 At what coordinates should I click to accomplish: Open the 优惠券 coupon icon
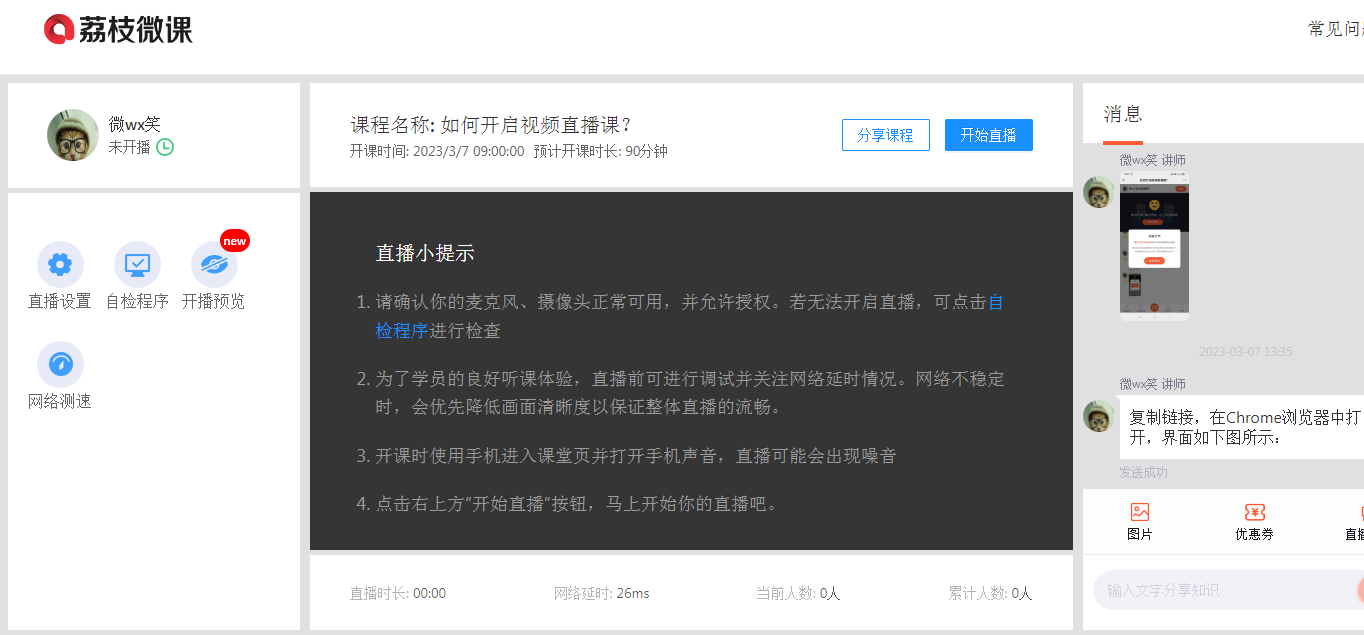click(1254, 513)
